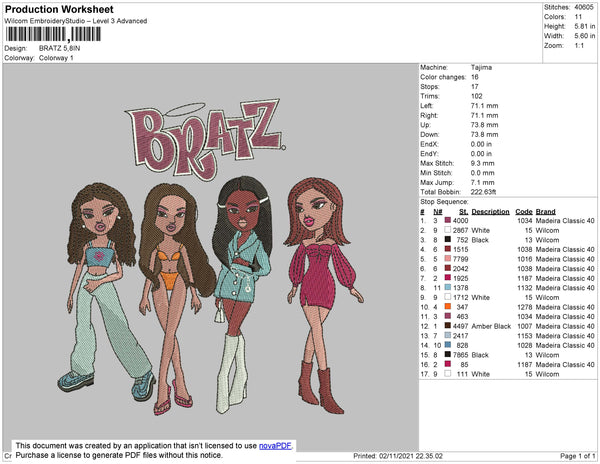Click the Brand column header

click(546, 212)
